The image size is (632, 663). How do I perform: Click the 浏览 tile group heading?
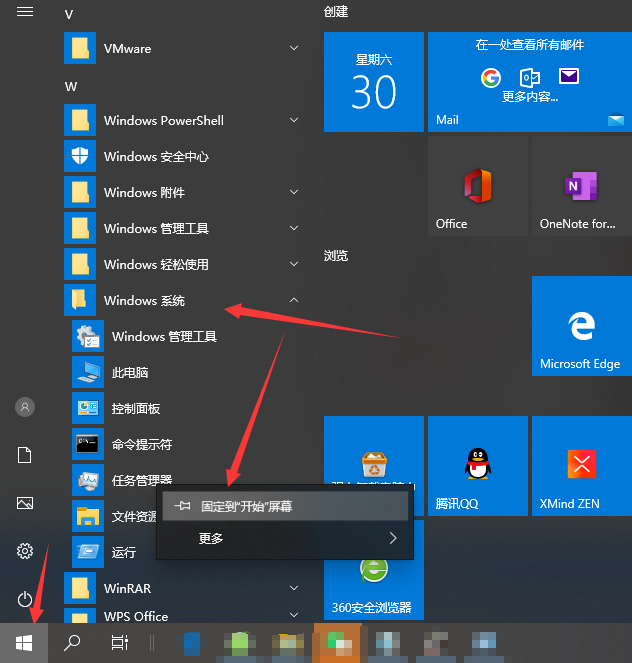point(336,255)
